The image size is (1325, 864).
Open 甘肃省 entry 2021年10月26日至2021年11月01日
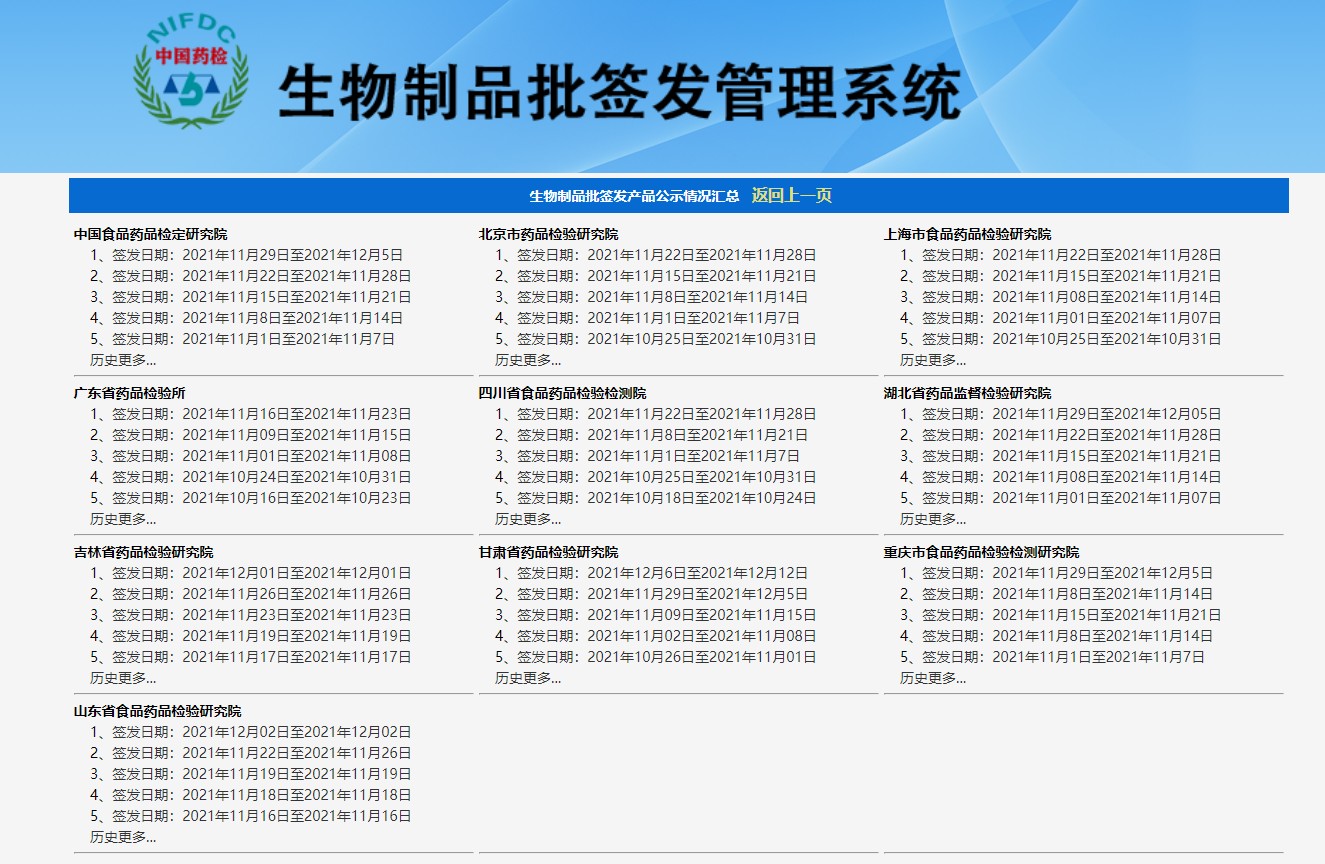tap(656, 657)
